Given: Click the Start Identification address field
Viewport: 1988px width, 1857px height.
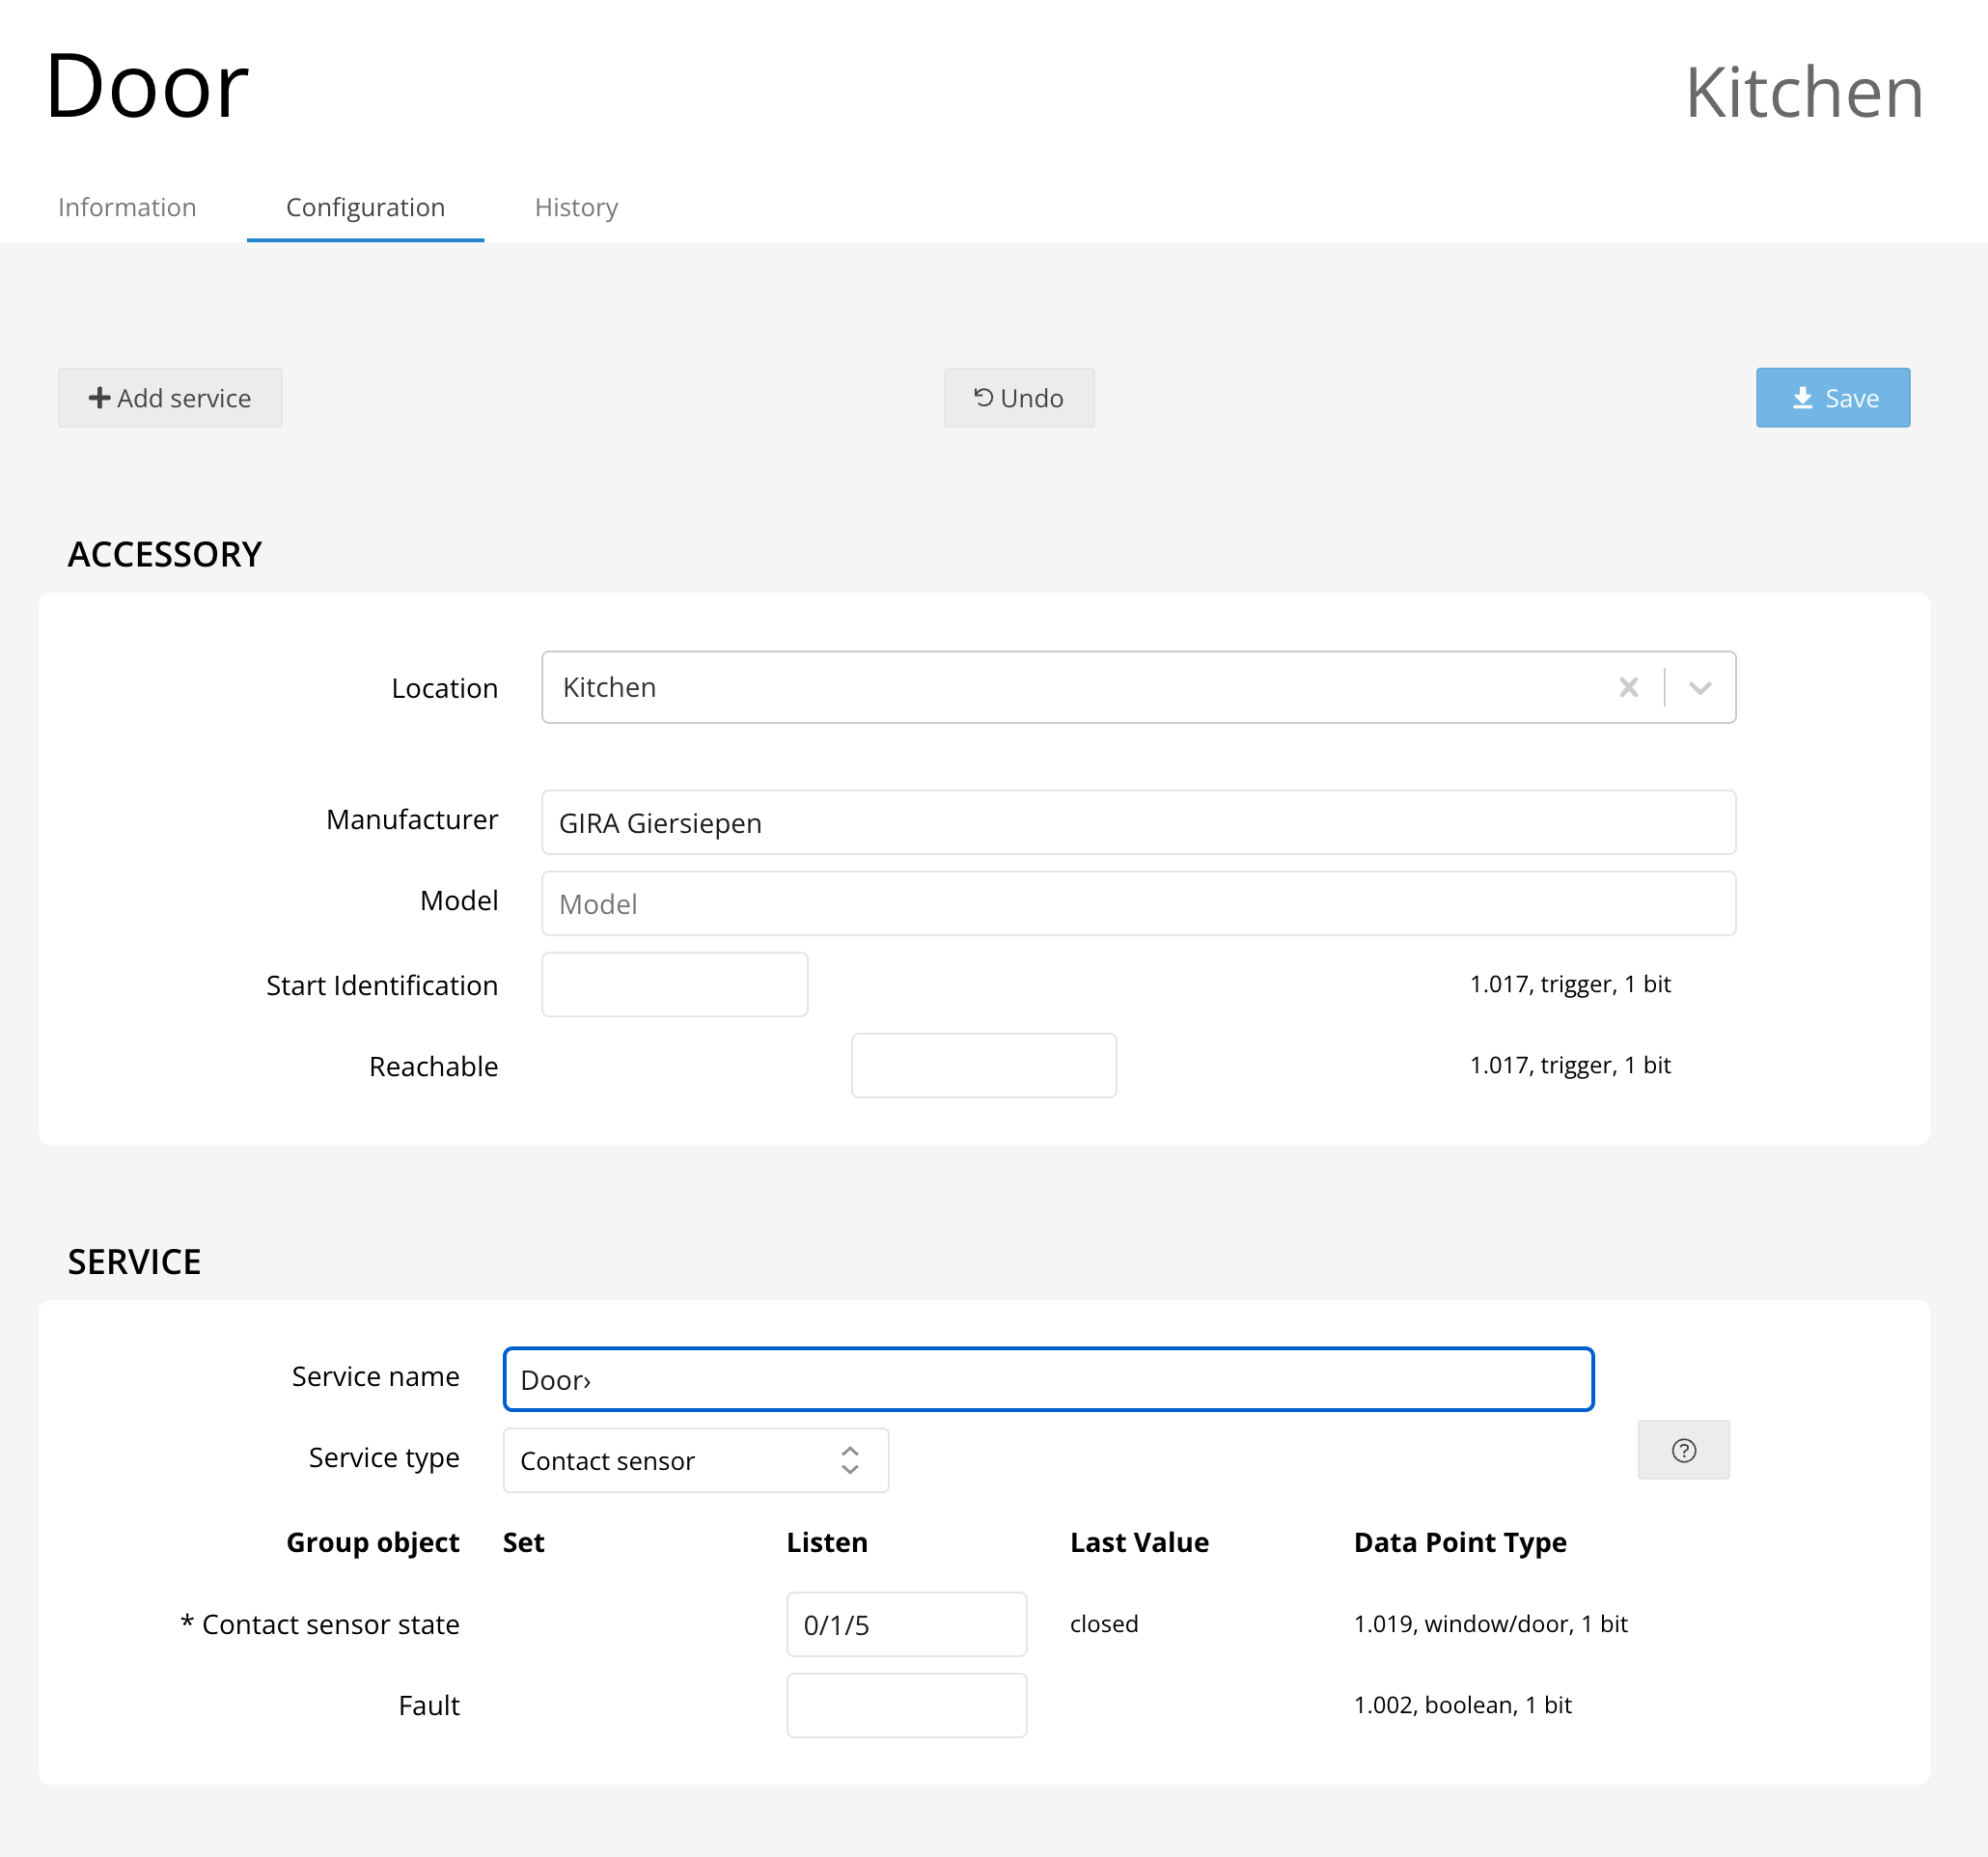Looking at the screenshot, I should coord(674,984).
